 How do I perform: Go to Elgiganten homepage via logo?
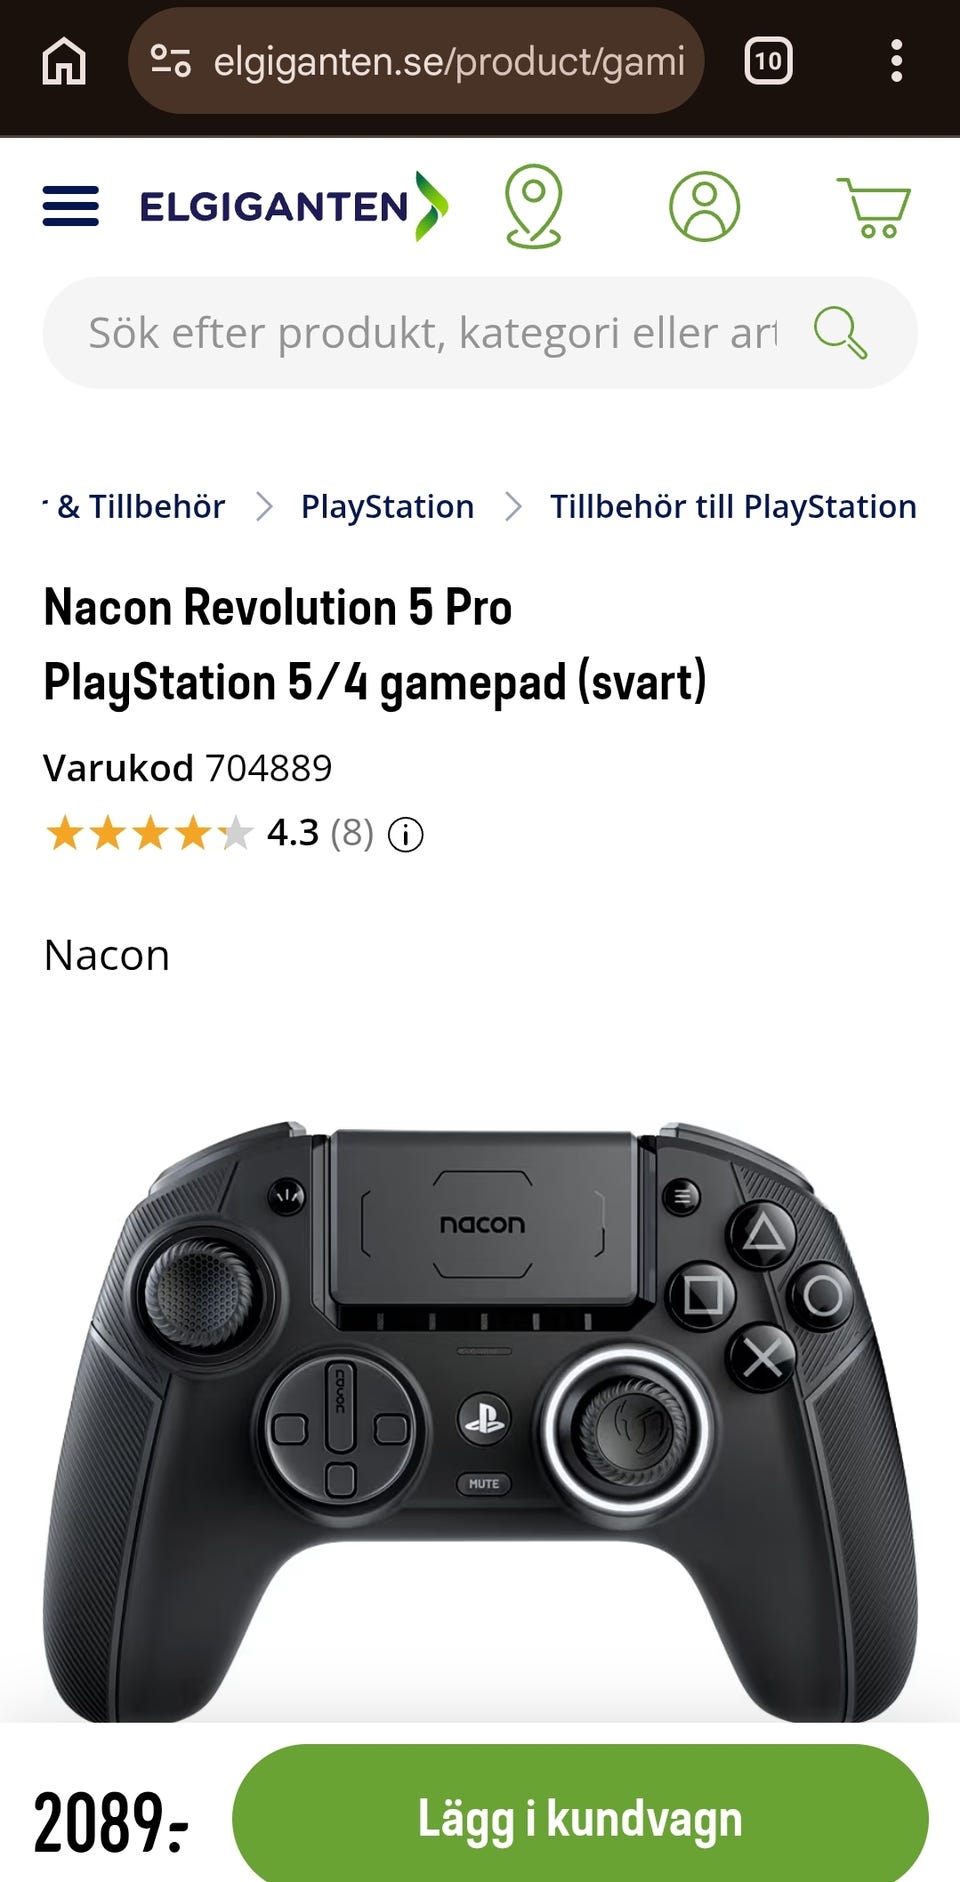pyautogui.click(x=292, y=206)
